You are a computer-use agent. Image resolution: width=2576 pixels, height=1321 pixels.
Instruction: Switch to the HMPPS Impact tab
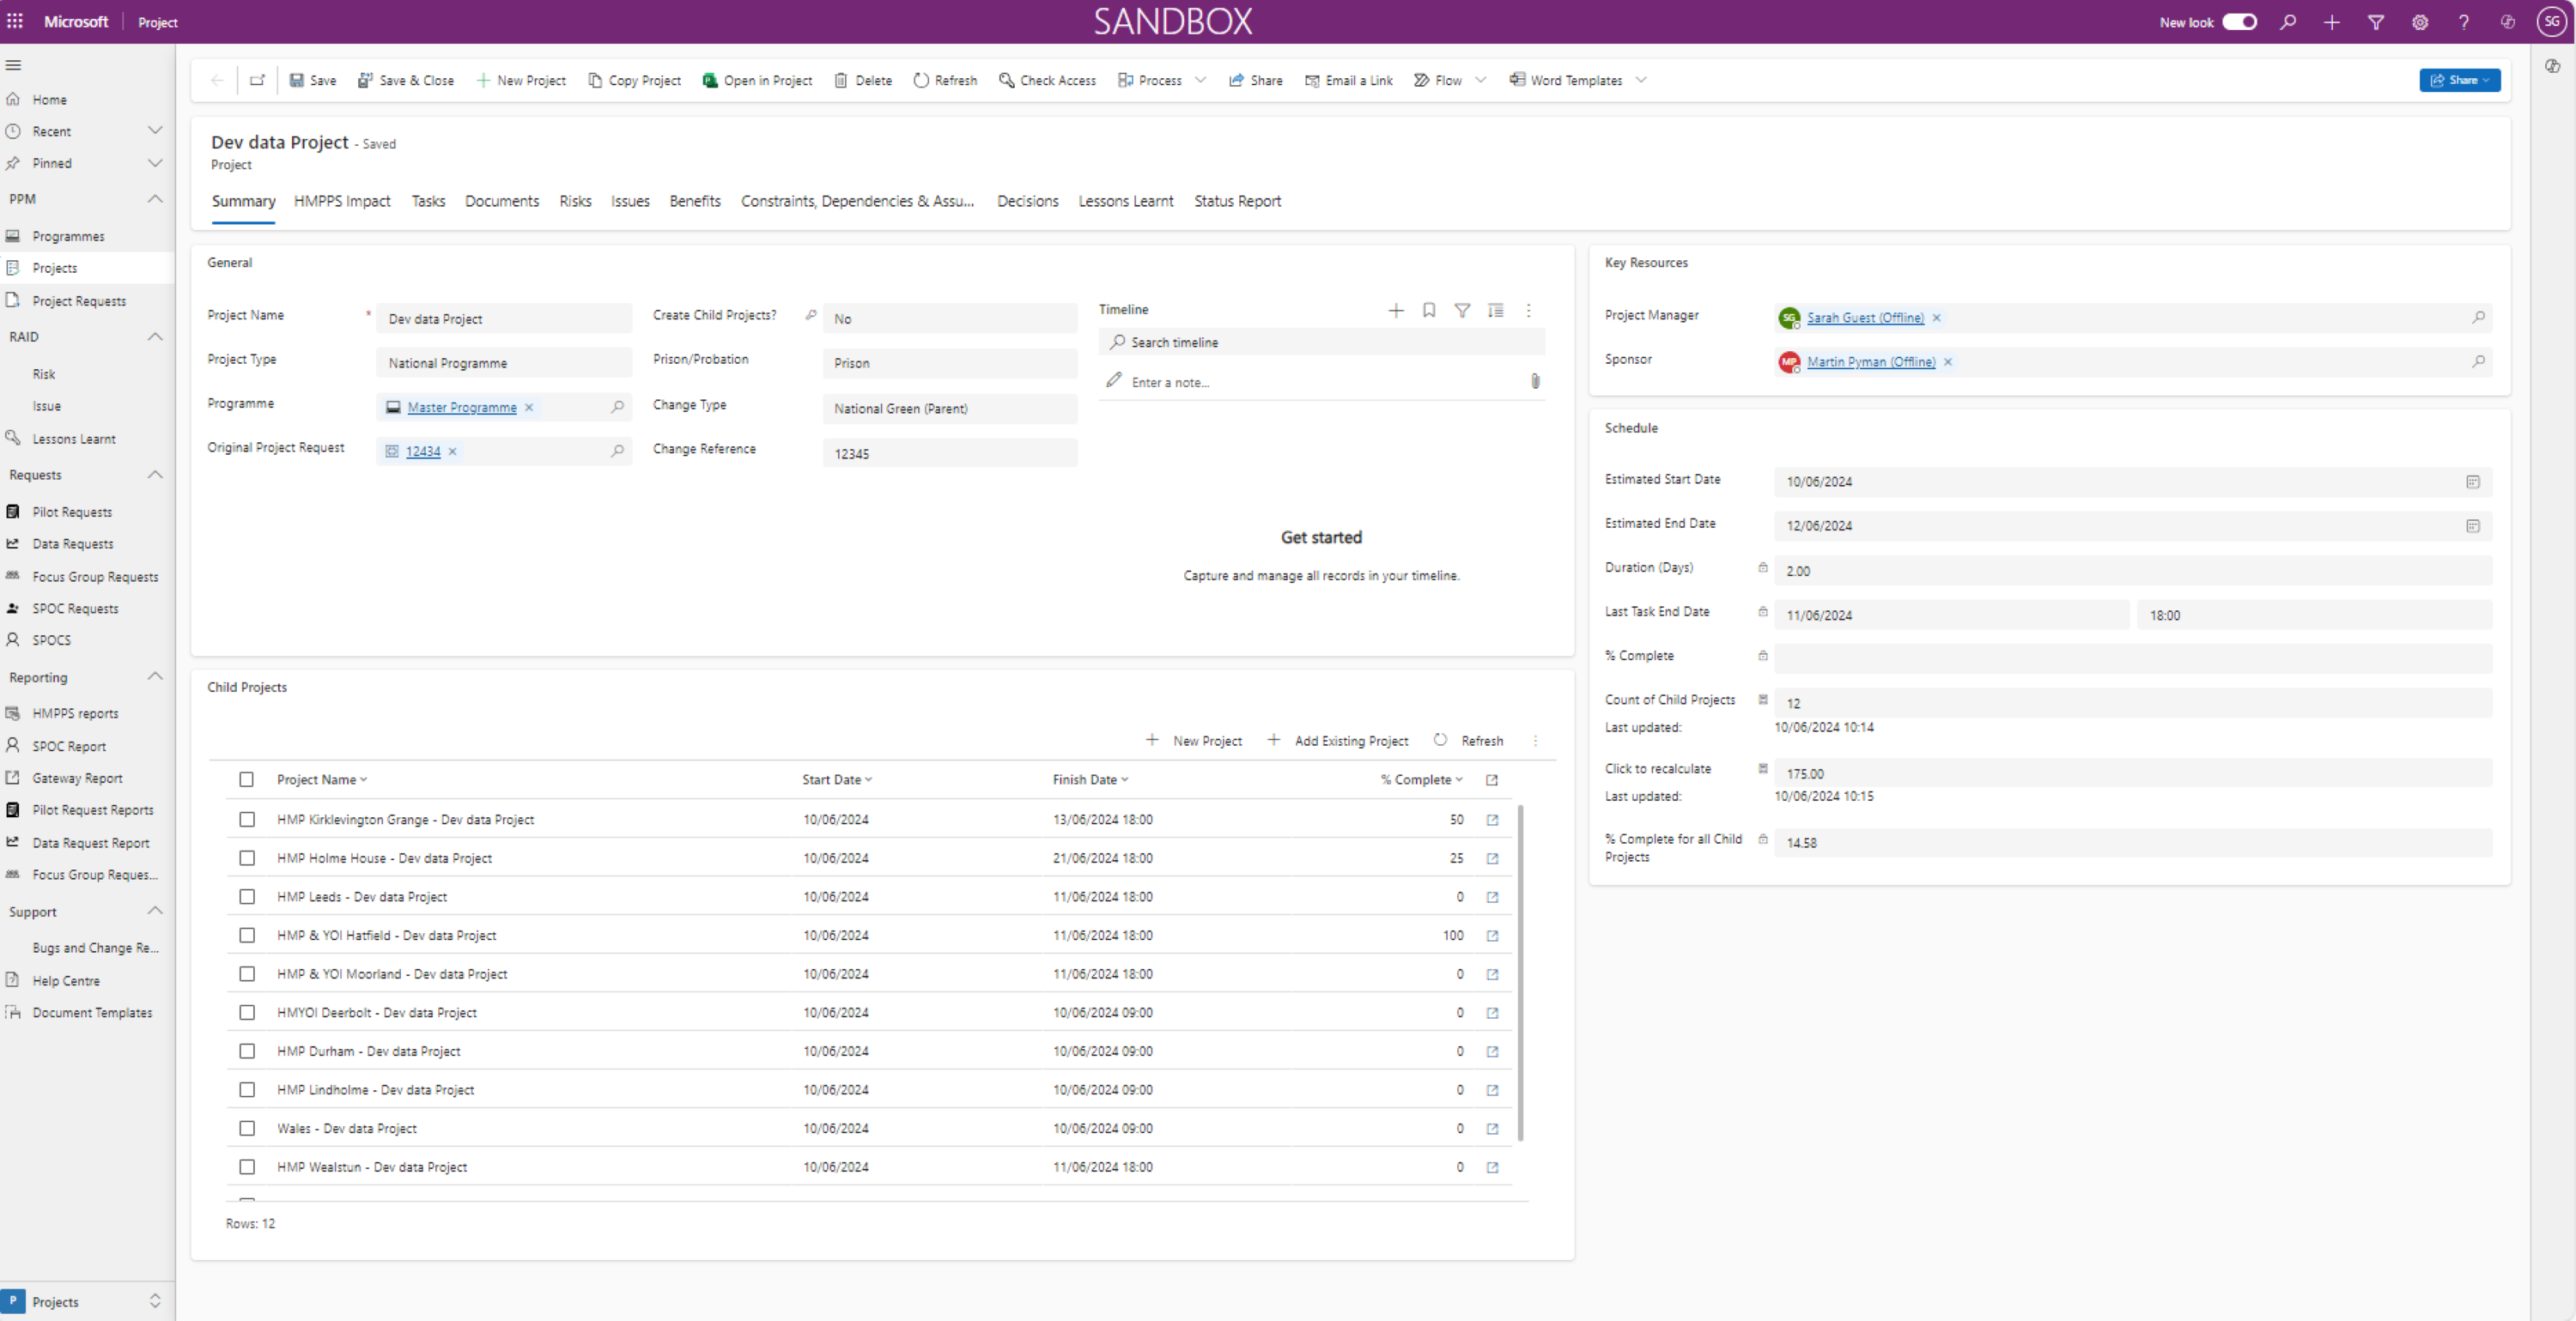pos(342,201)
